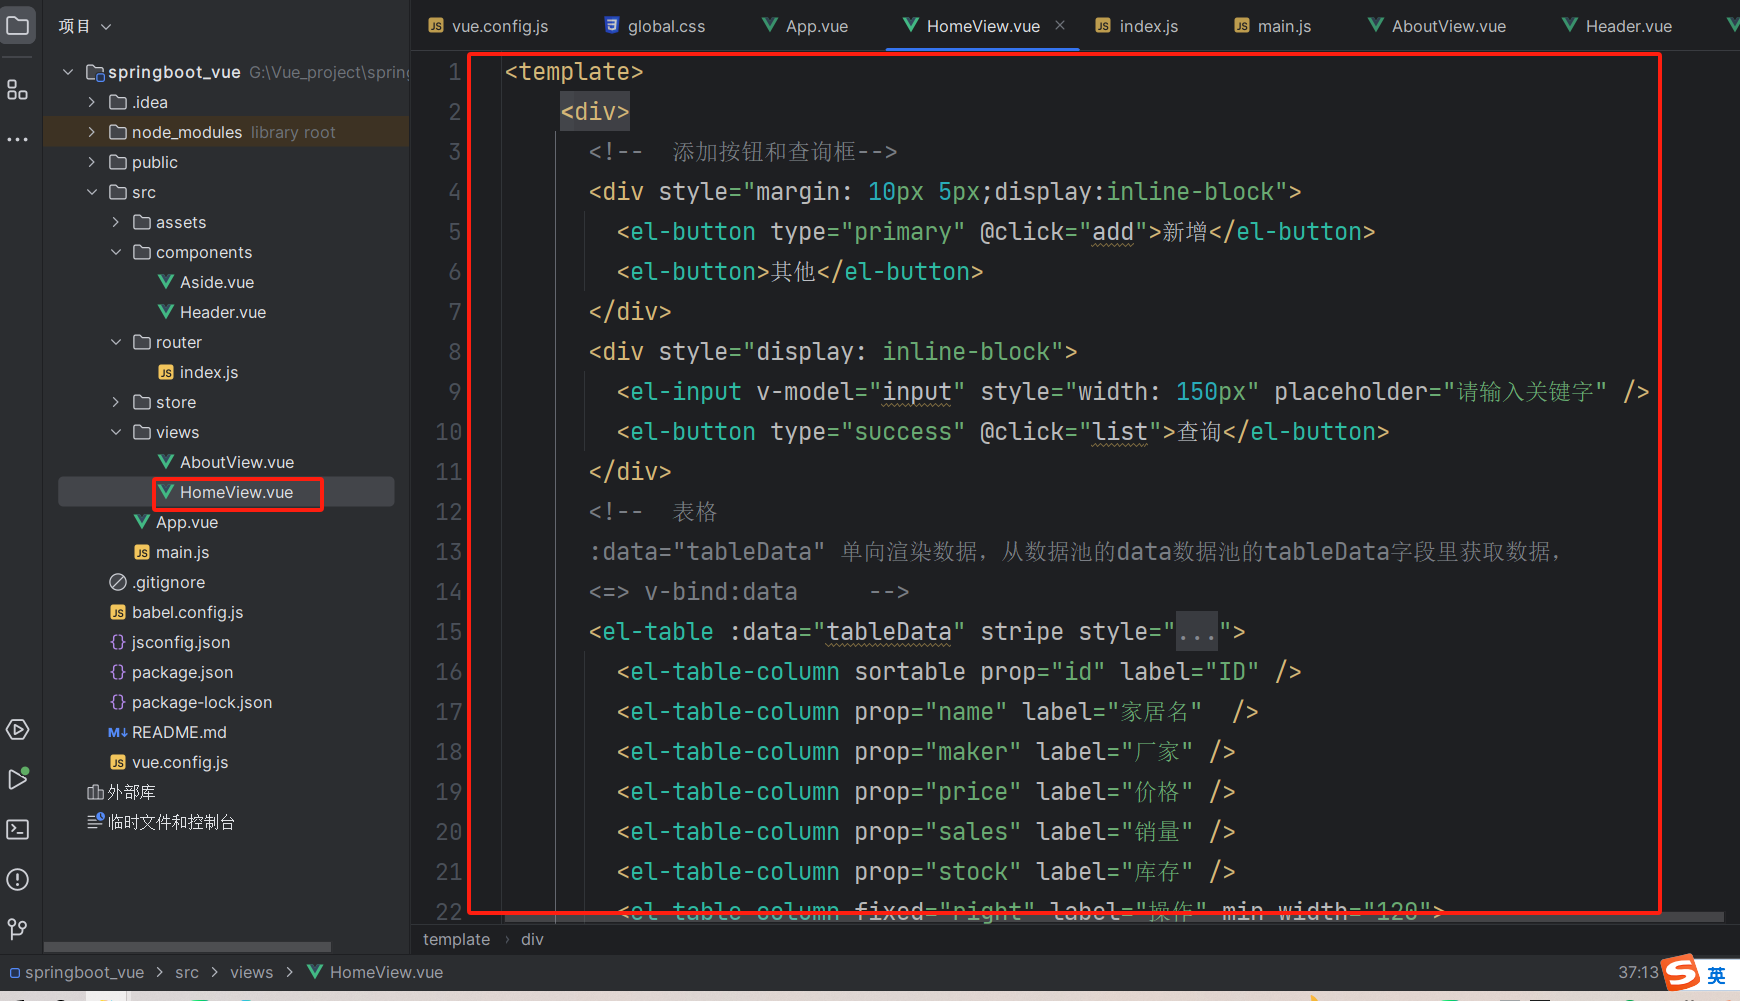Open the Problems tool window icon
1740x1001 pixels.
18,879
